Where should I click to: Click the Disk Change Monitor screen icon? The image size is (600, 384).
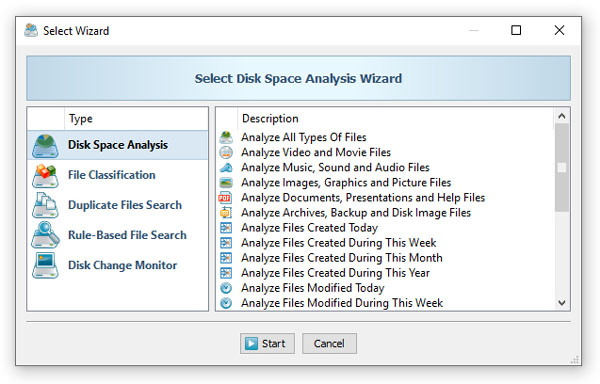click(x=46, y=265)
